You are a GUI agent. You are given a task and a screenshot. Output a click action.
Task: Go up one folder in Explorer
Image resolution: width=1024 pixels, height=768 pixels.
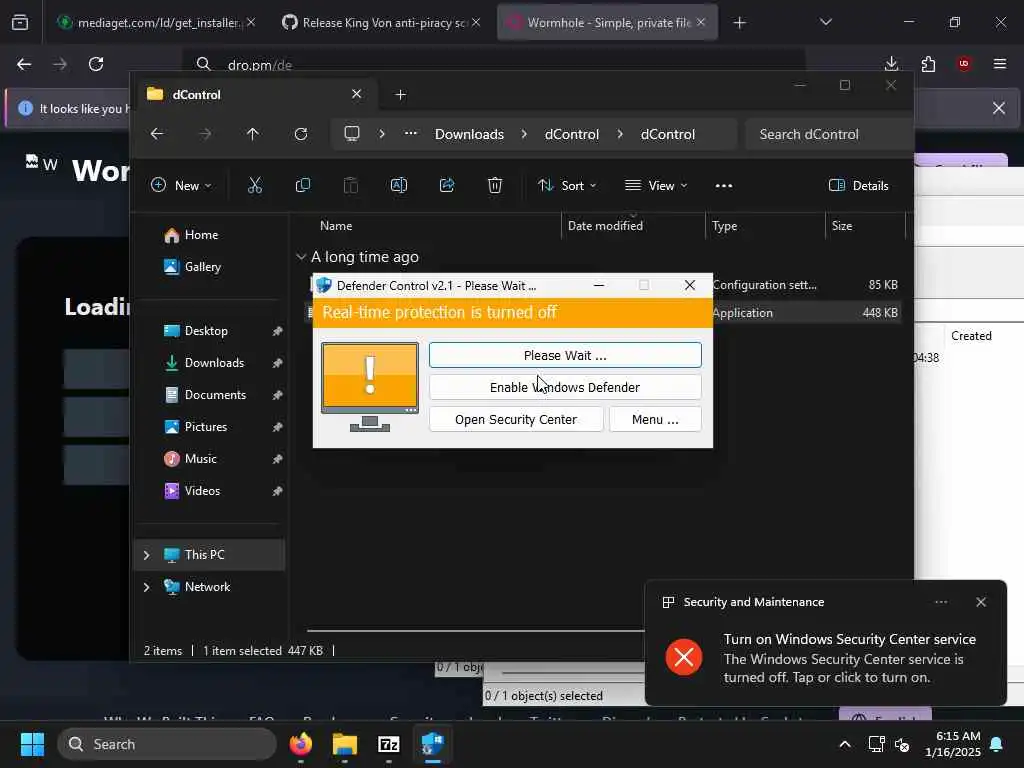point(253,134)
